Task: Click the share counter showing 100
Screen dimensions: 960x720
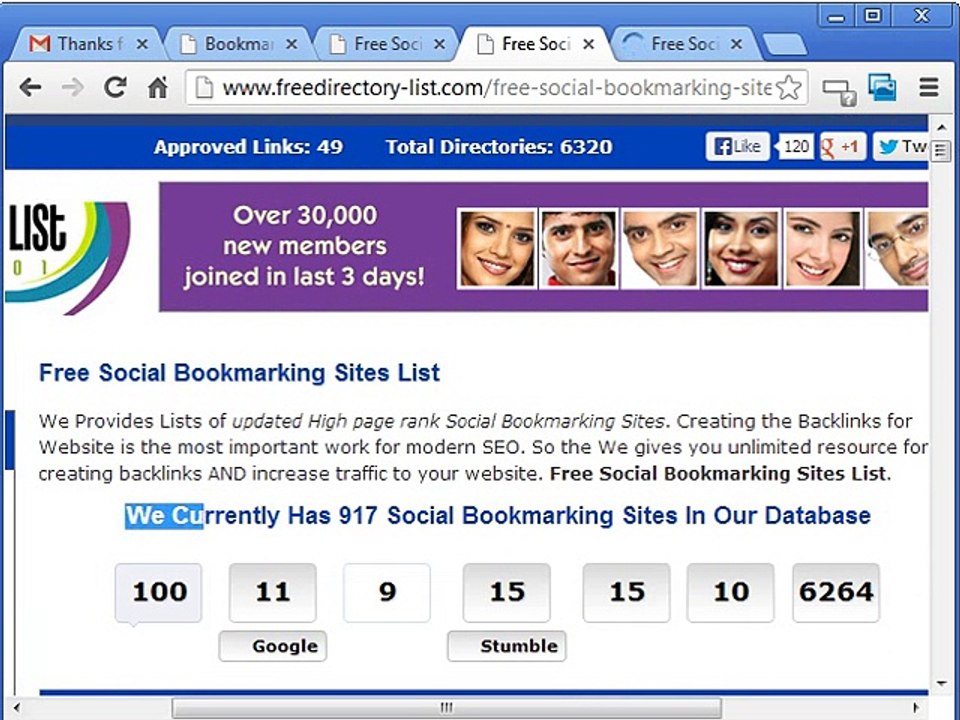Action: tap(159, 593)
